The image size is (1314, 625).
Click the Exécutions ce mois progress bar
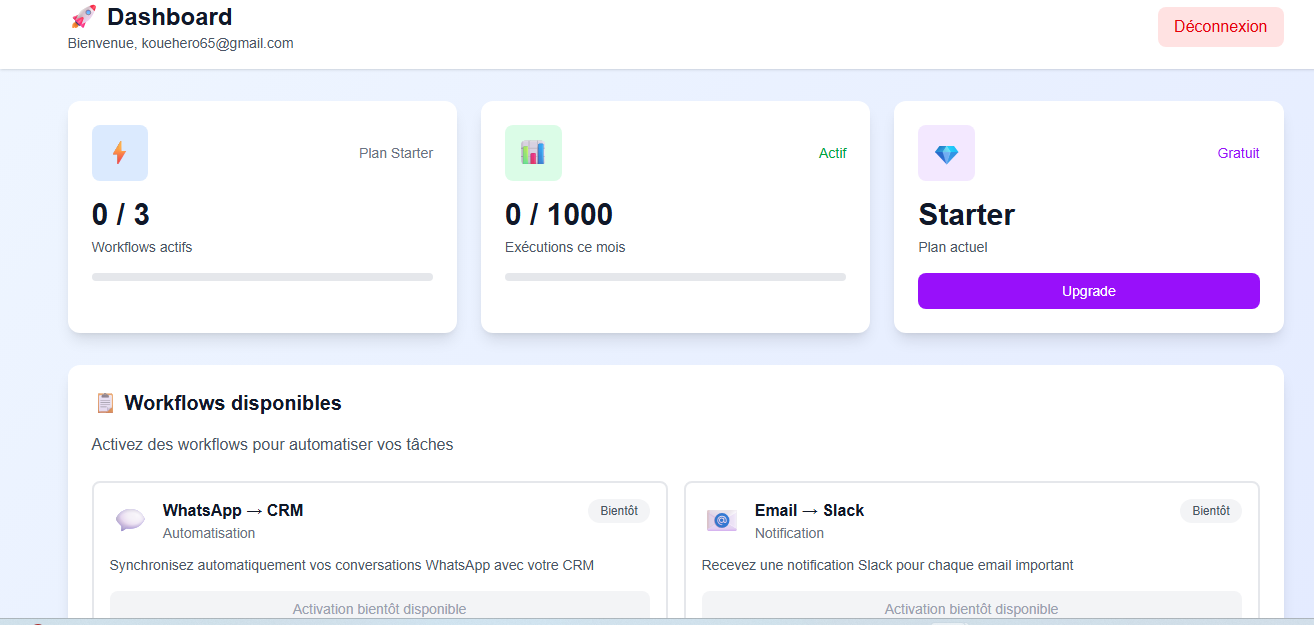(x=675, y=277)
